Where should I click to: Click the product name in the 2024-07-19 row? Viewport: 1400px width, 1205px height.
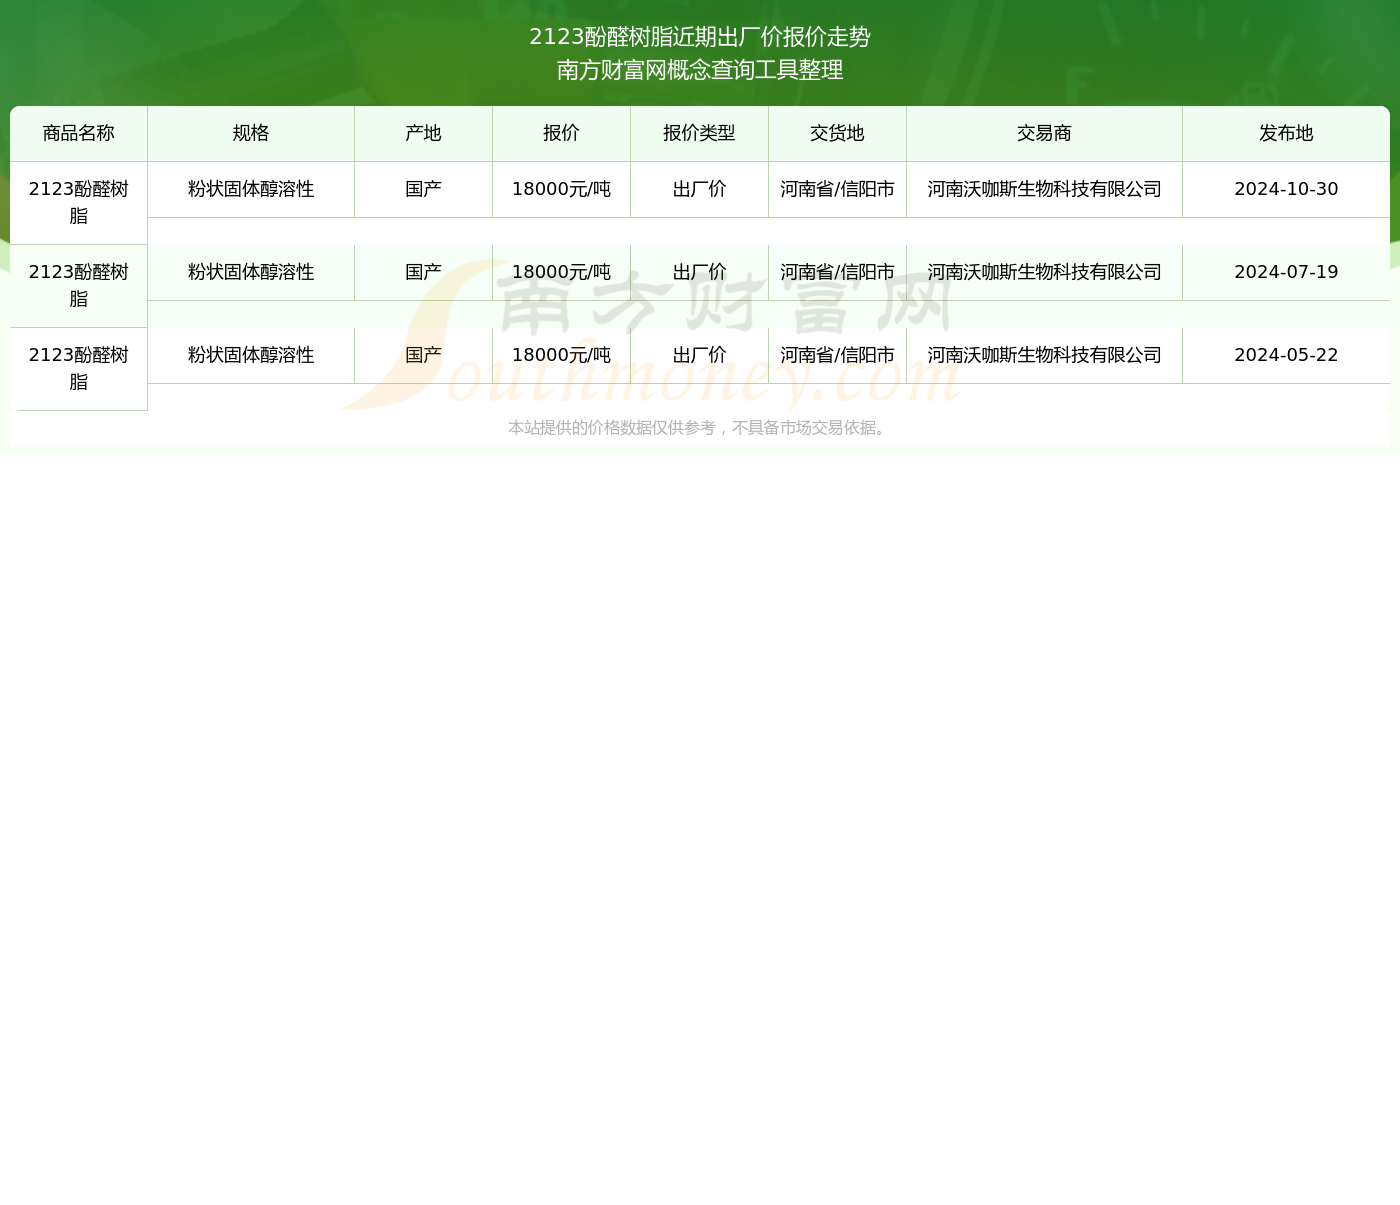pos(79,285)
